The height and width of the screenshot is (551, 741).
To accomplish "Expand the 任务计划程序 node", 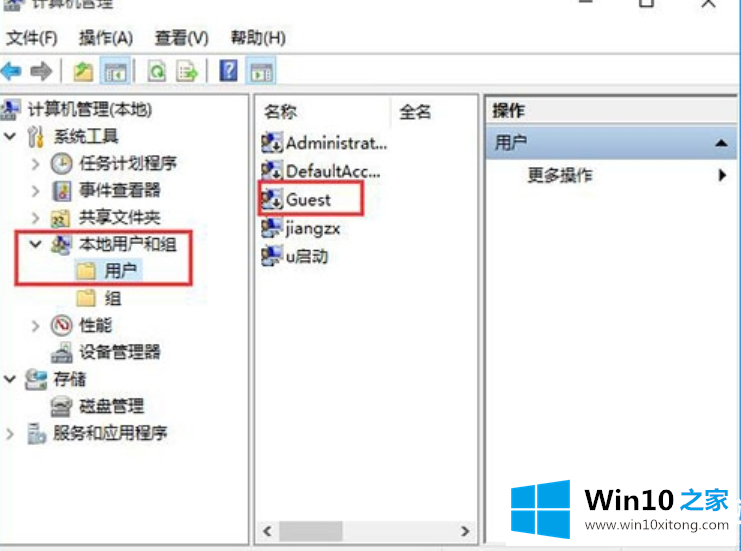I will 35,164.
